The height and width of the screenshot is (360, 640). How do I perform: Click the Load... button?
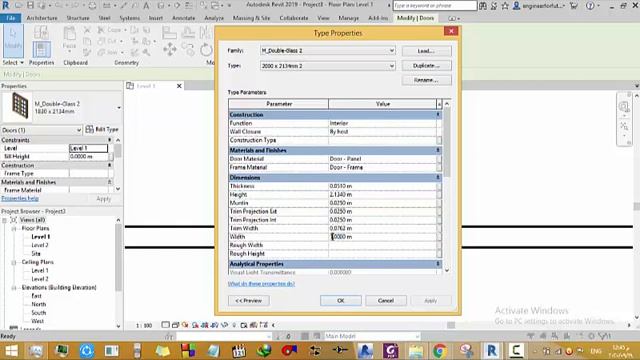[x=427, y=51]
